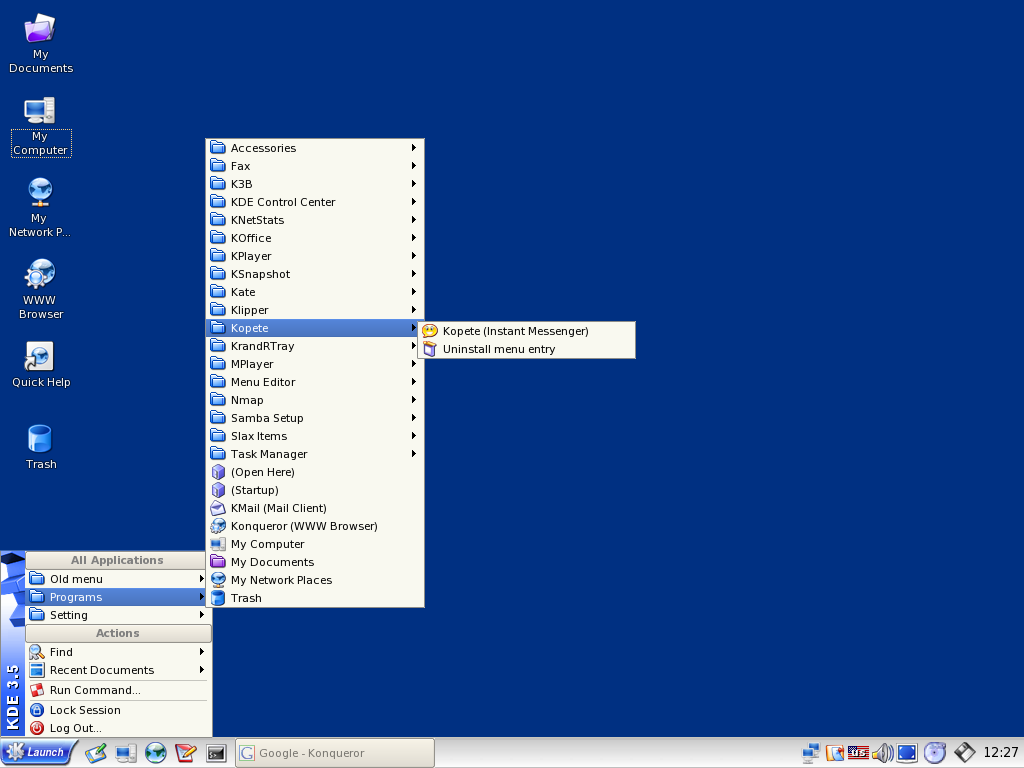The image size is (1024, 768).
Task: Expand the Accessories submenu
Action: [x=315, y=148]
